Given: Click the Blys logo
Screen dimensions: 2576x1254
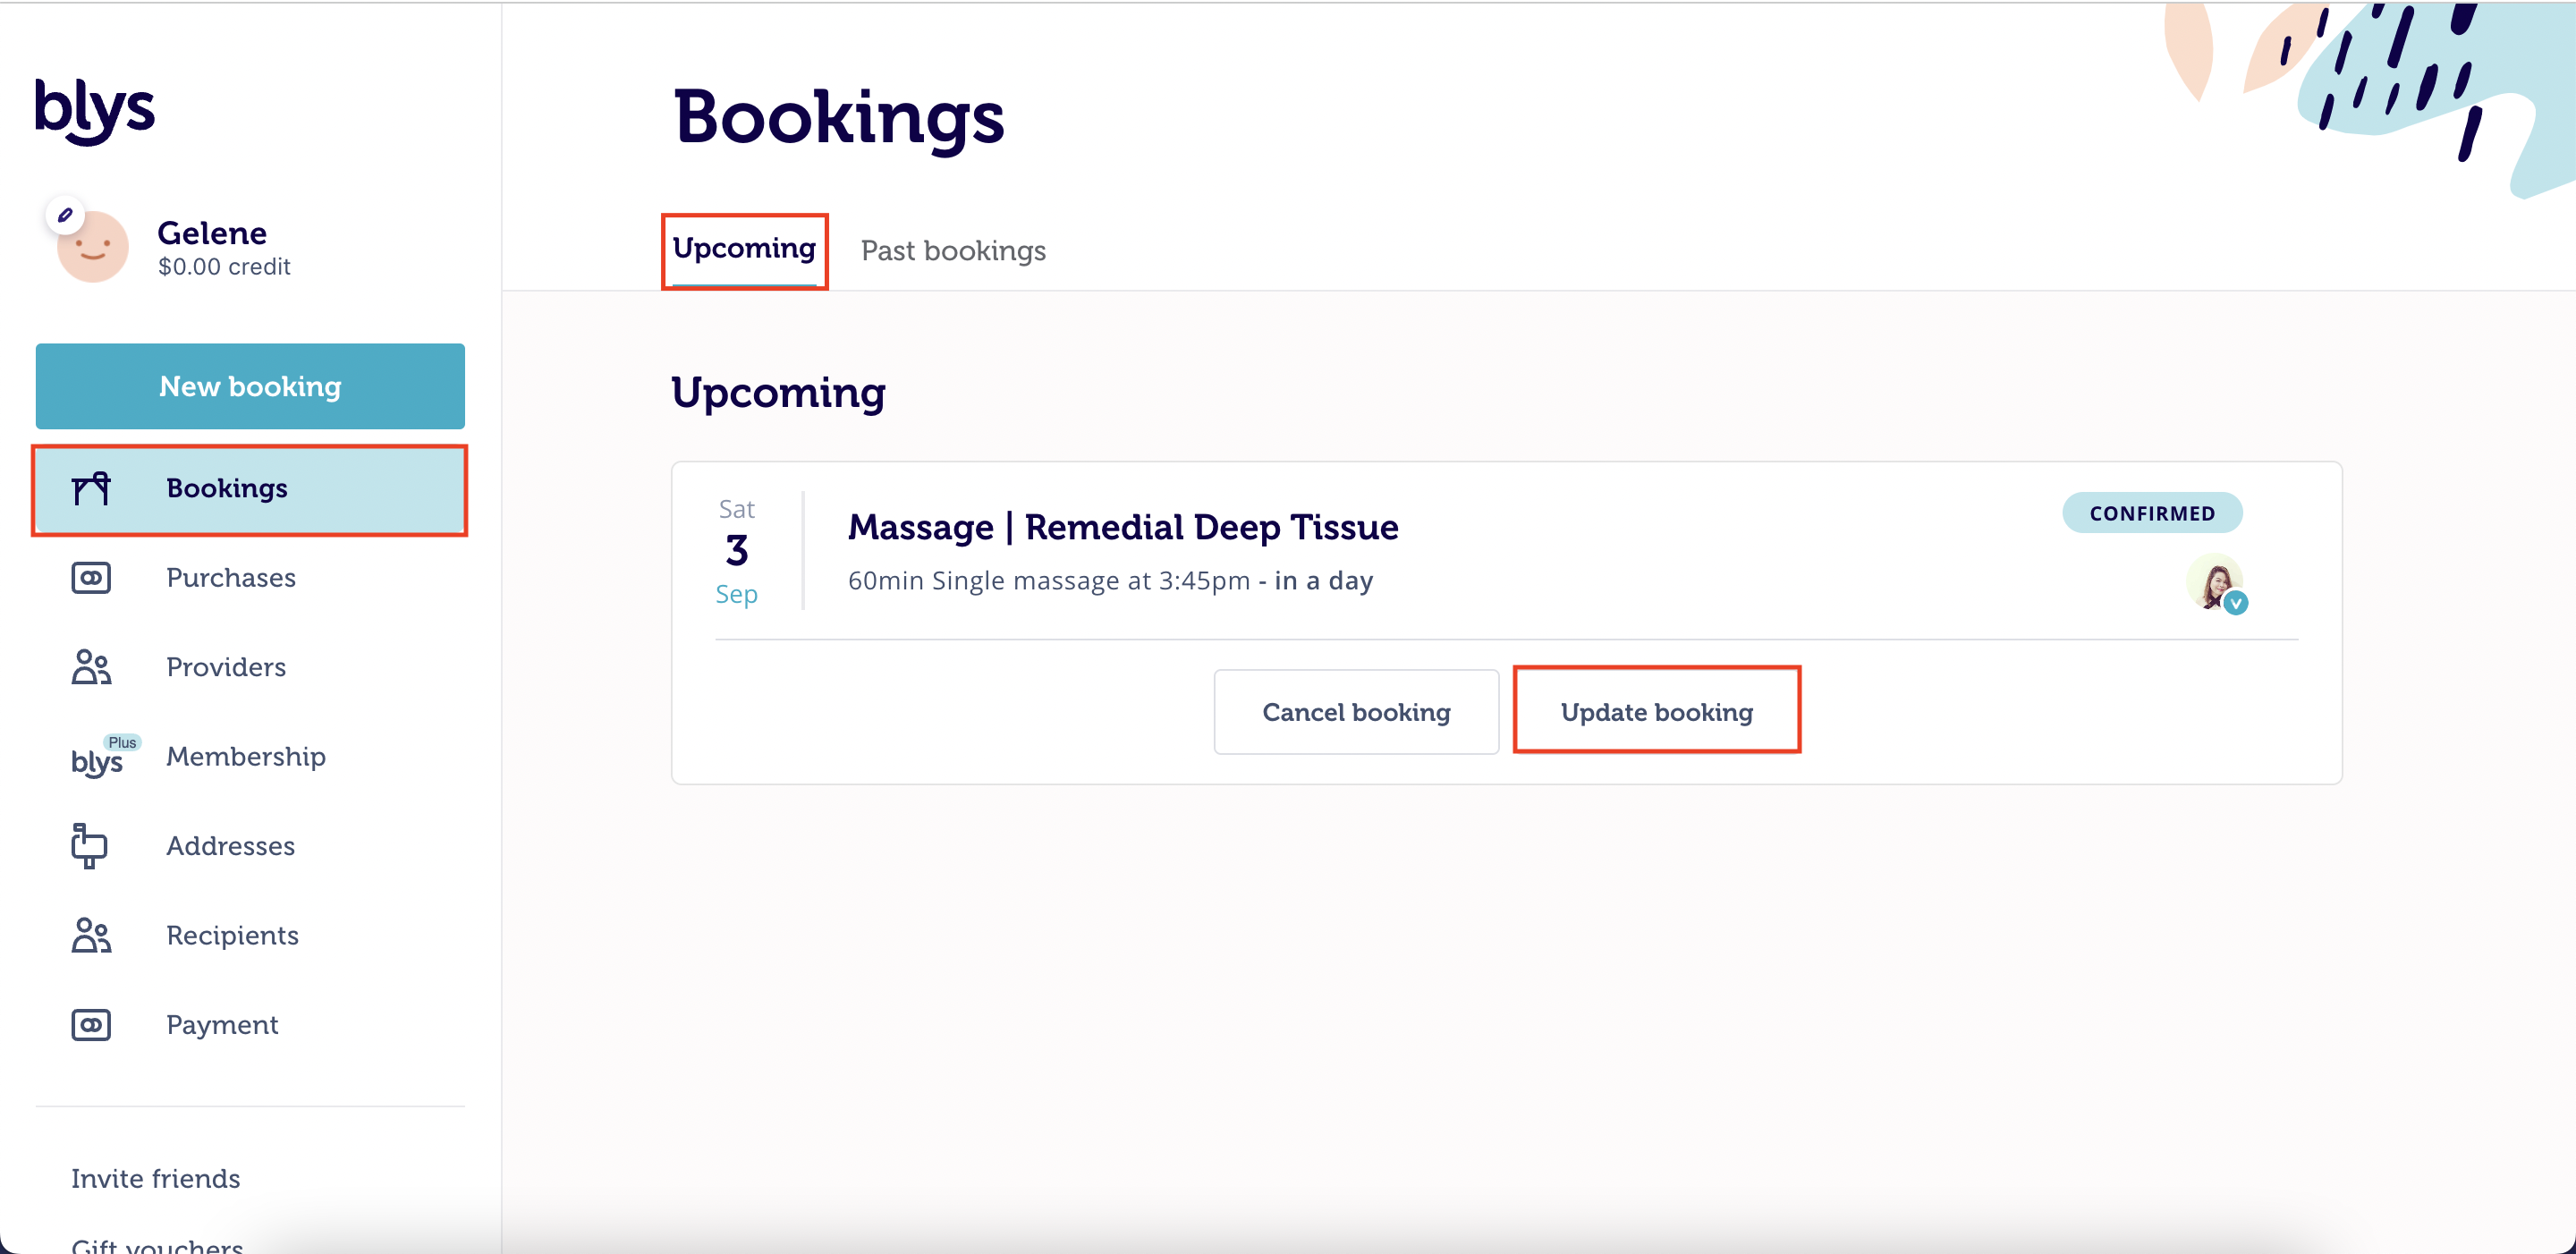Looking at the screenshot, I should tap(94, 110).
